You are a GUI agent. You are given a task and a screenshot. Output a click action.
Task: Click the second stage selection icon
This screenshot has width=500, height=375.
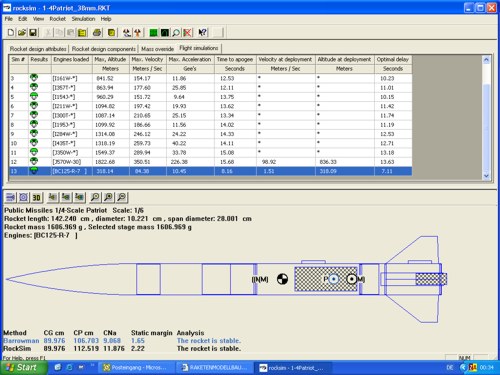point(66,197)
